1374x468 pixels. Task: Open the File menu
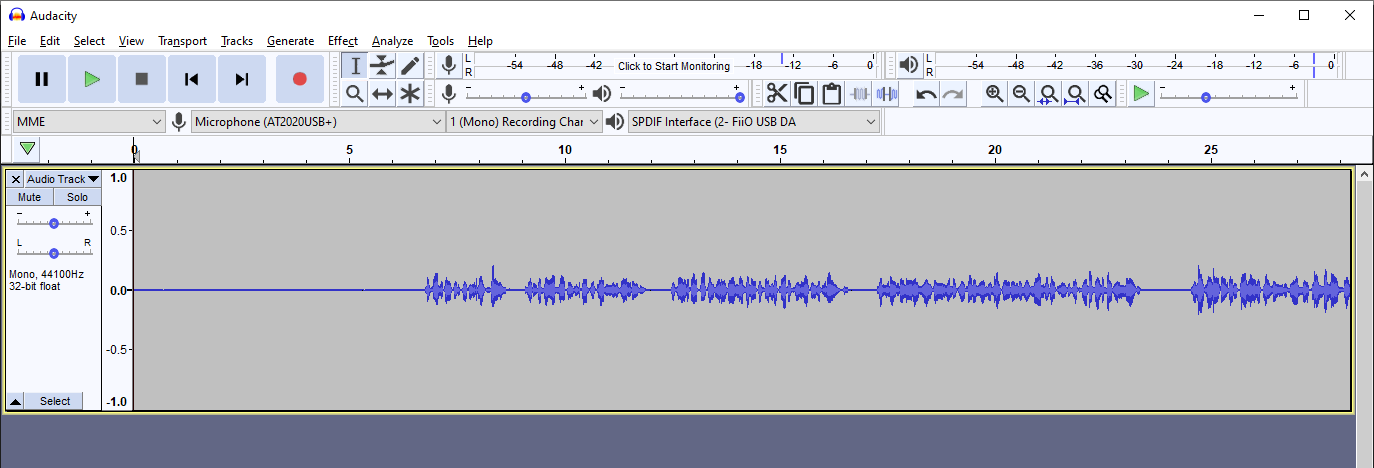[x=17, y=41]
